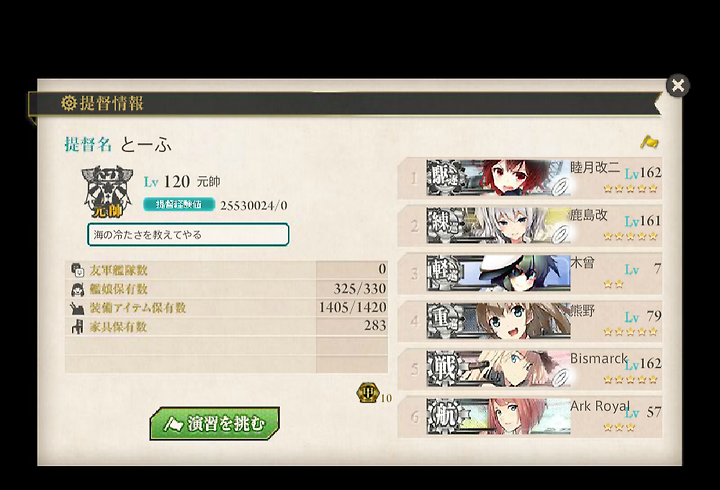720x490 pixels.
Task: Close the admiral info panel with X
Action: pyautogui.click(x=678, y=85)
